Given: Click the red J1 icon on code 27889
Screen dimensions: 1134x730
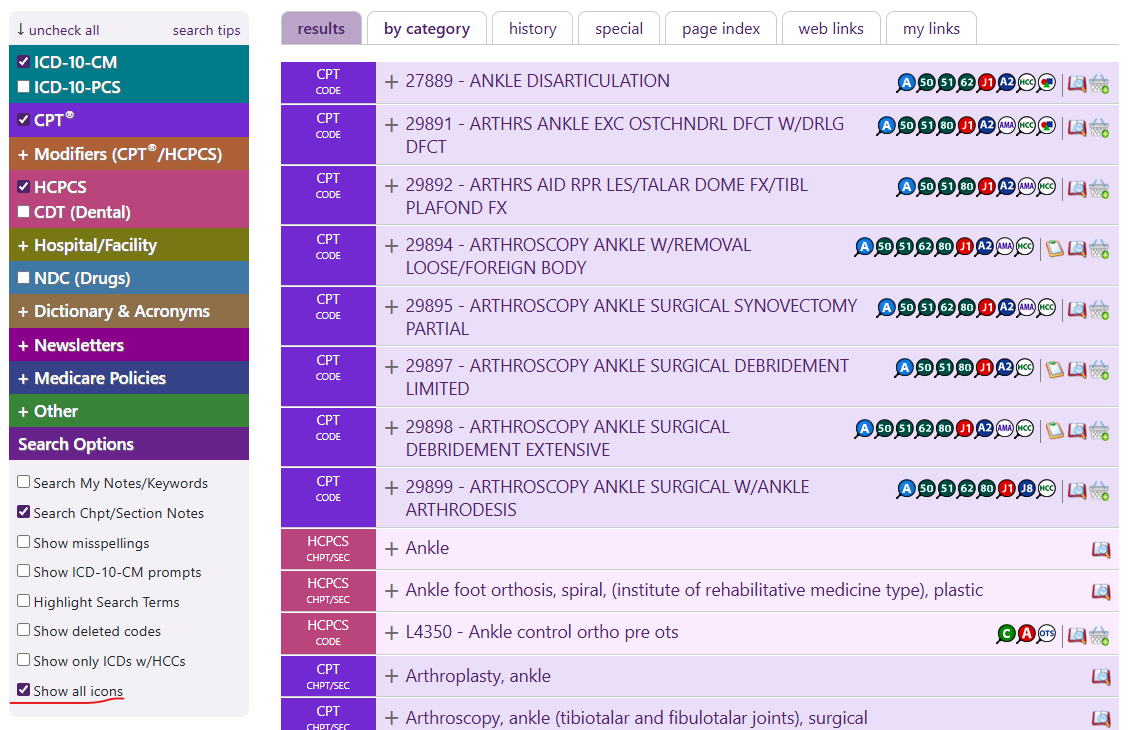Looking at the screenshot, I should tap(986, 83).
